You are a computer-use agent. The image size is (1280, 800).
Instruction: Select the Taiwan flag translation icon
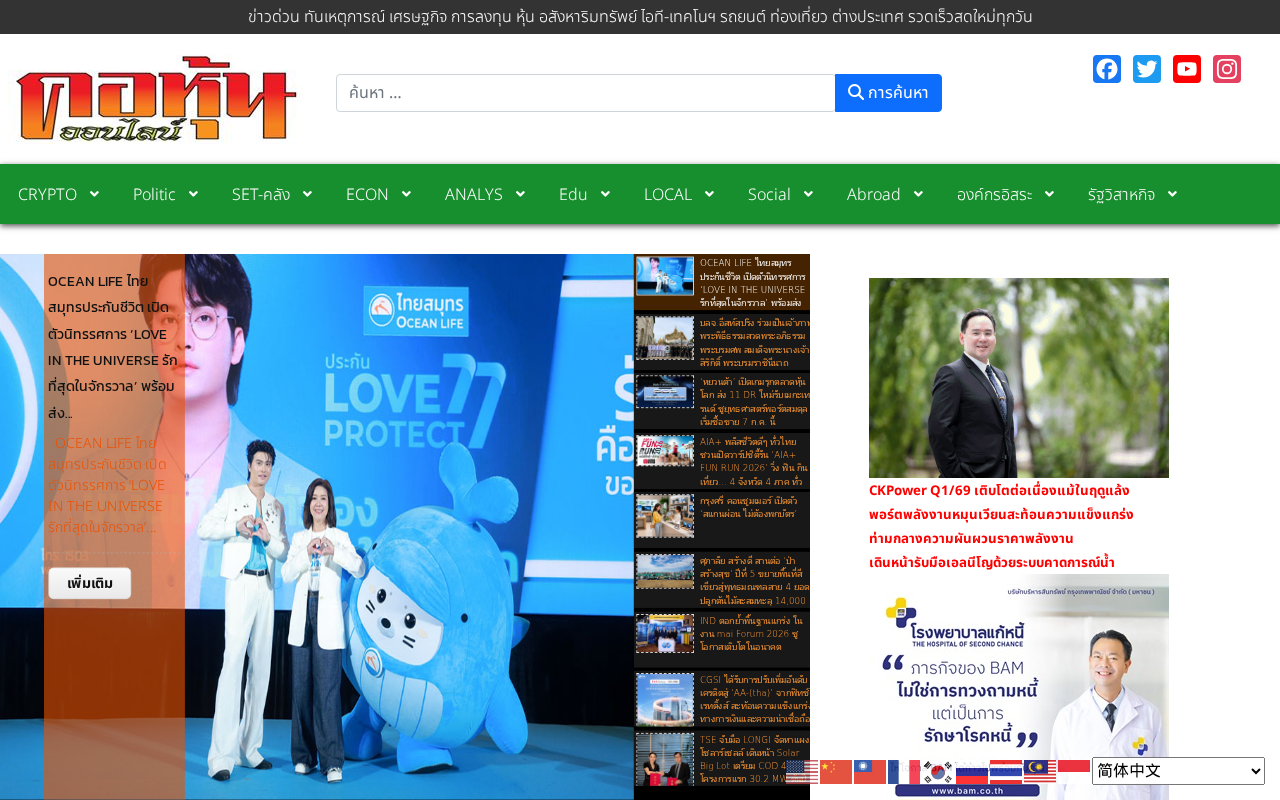pyautogui.click(x=870, y=771)
